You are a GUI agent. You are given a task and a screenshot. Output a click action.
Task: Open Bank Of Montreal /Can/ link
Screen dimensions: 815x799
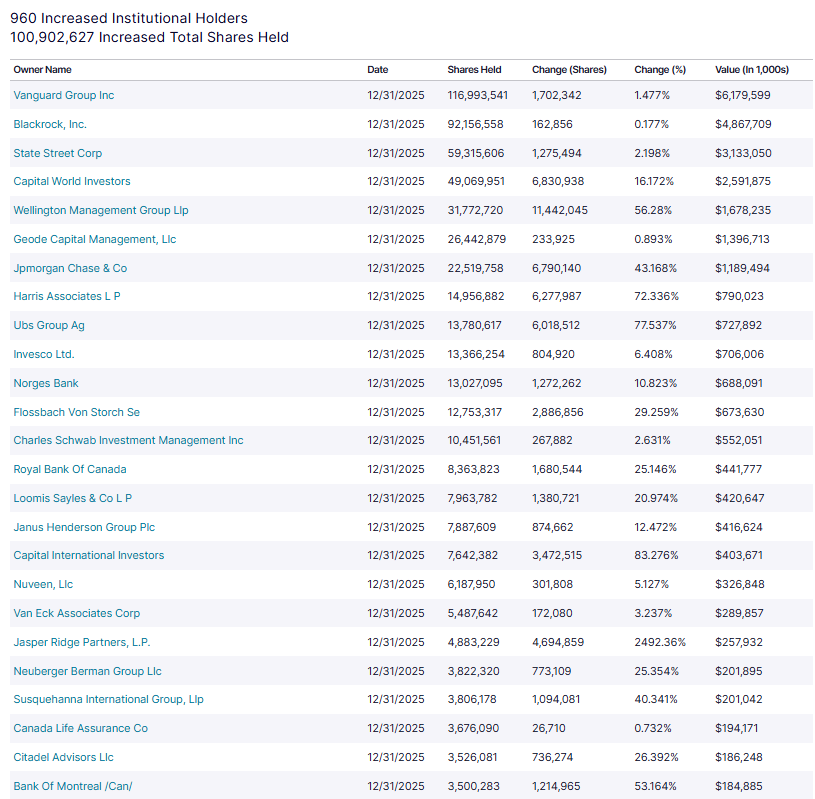pos(73,787)
